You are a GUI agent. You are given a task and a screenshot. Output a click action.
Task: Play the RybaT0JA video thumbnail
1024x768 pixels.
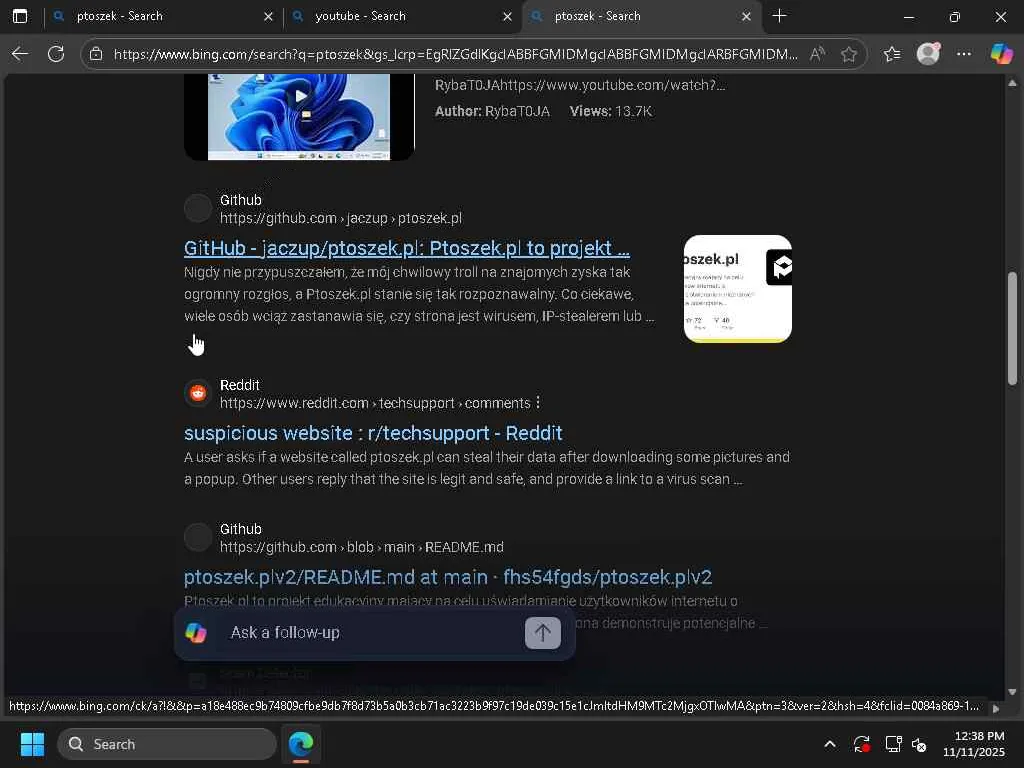(x=300, y=117)
